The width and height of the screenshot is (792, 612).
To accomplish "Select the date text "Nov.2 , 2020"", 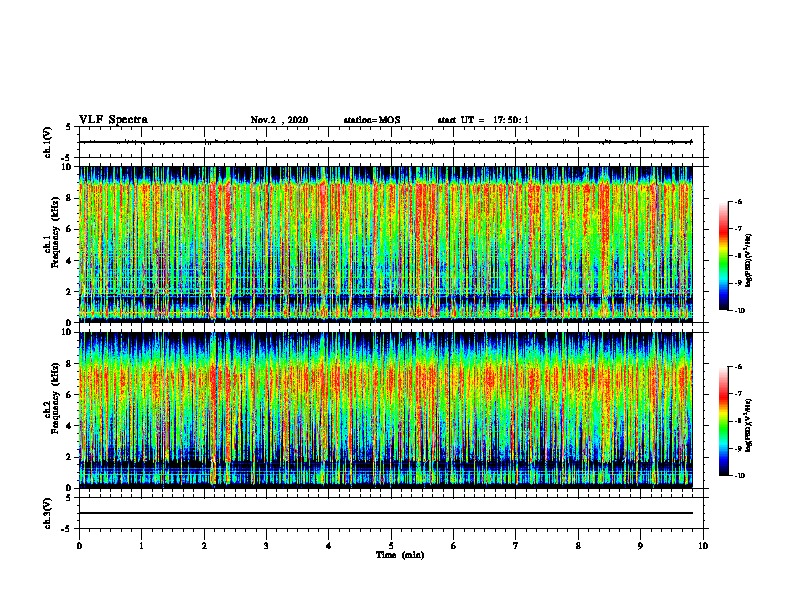I will (279, 120).
